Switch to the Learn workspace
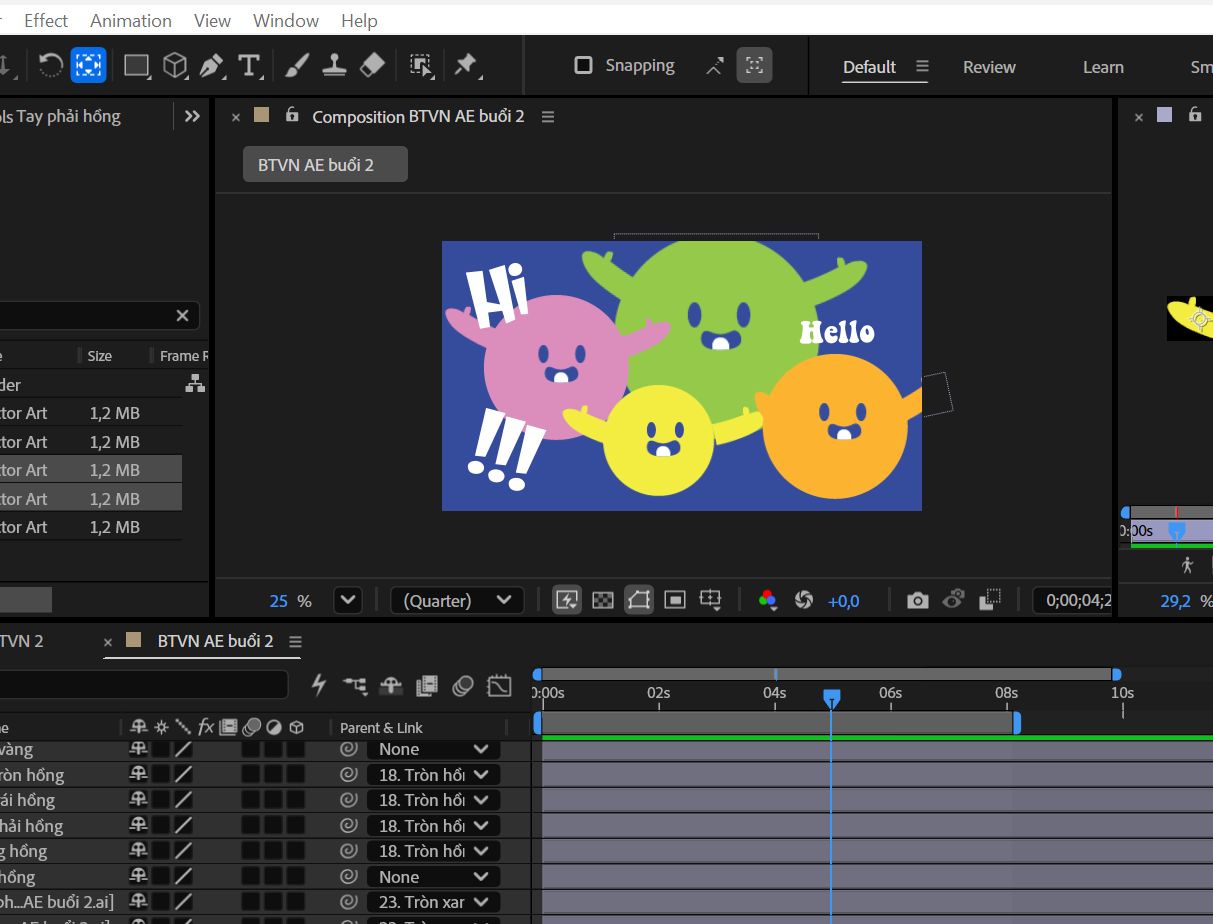Image resolution: width=1213 pixels, height=924 pixels. tap(1103, 67)
